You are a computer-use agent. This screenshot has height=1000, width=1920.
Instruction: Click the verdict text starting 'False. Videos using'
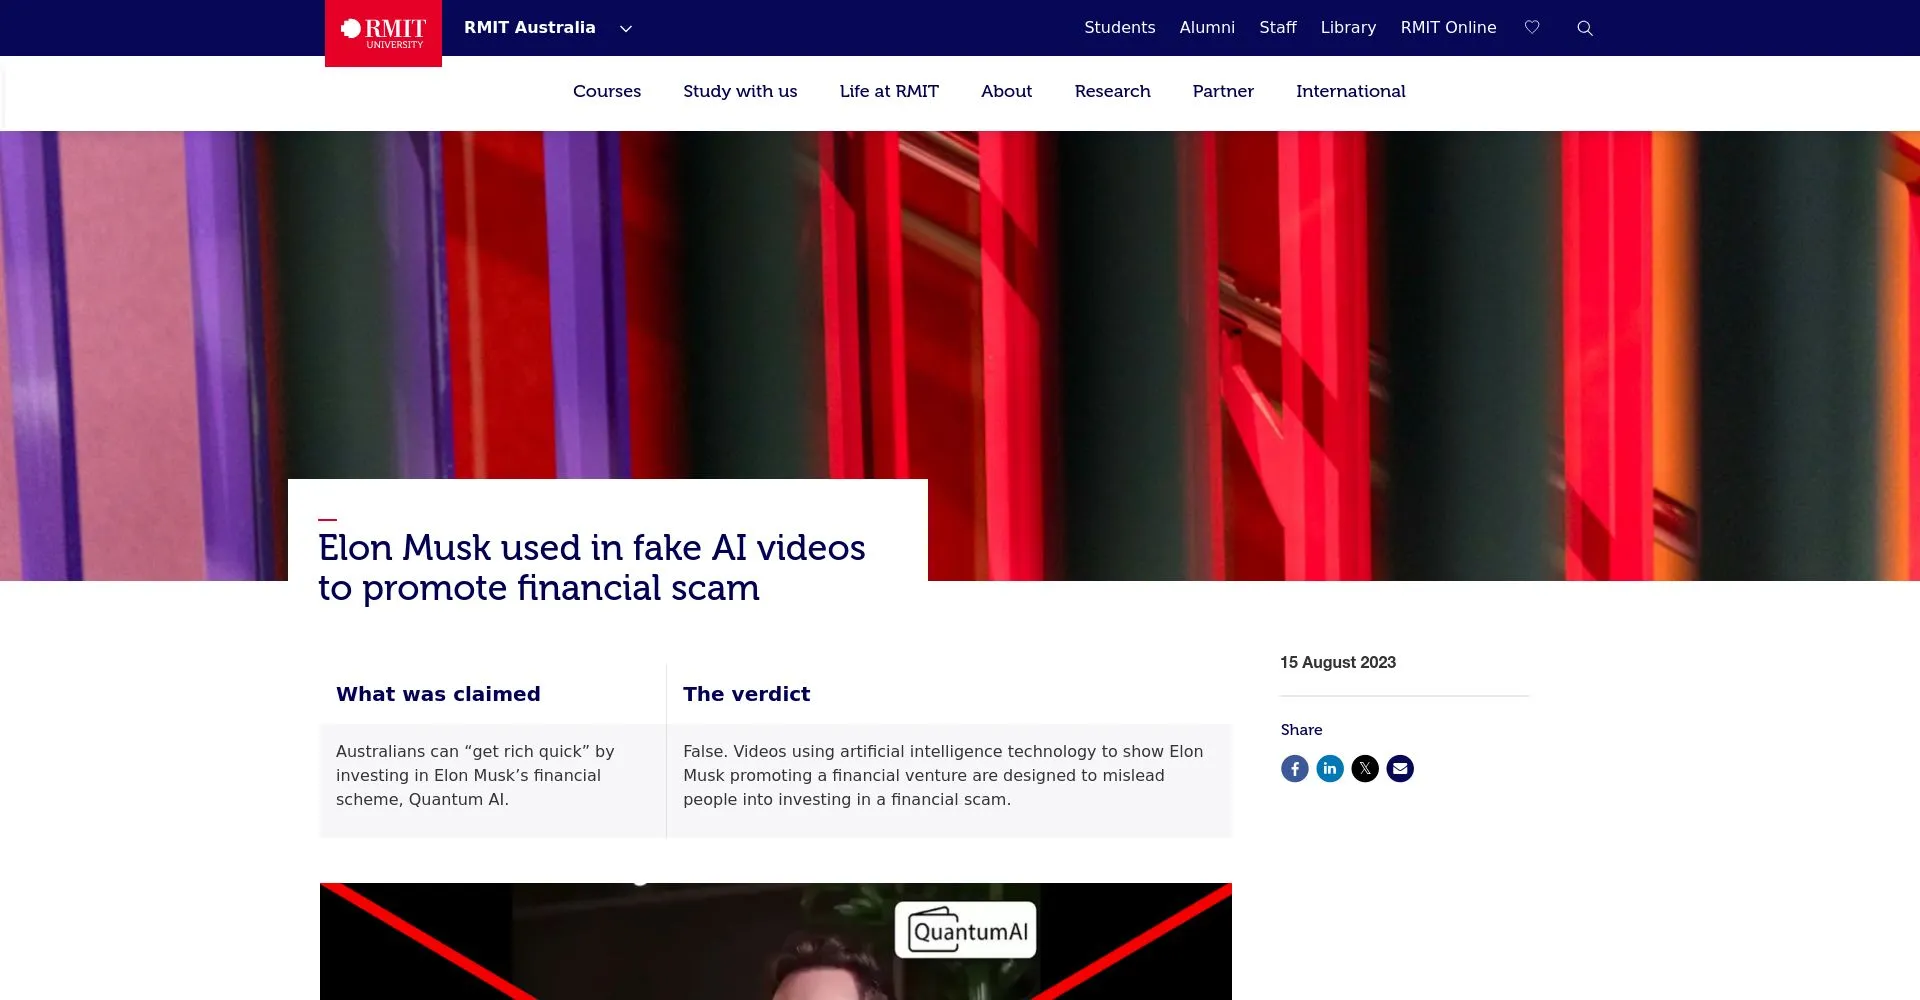[943, 775]
